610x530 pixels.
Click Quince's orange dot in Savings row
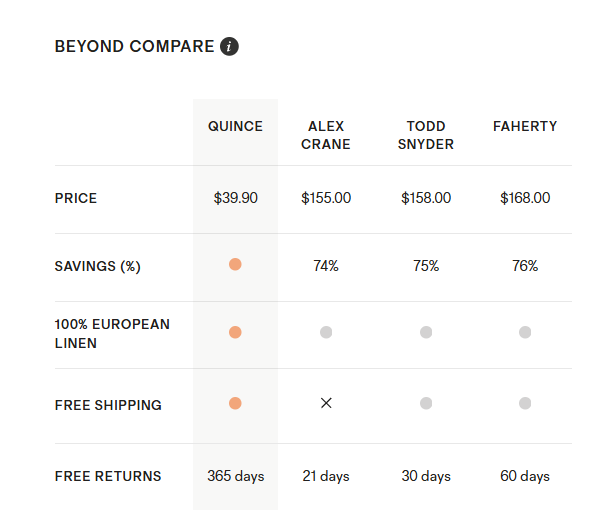pyautogui.click(x=235, y=265)
